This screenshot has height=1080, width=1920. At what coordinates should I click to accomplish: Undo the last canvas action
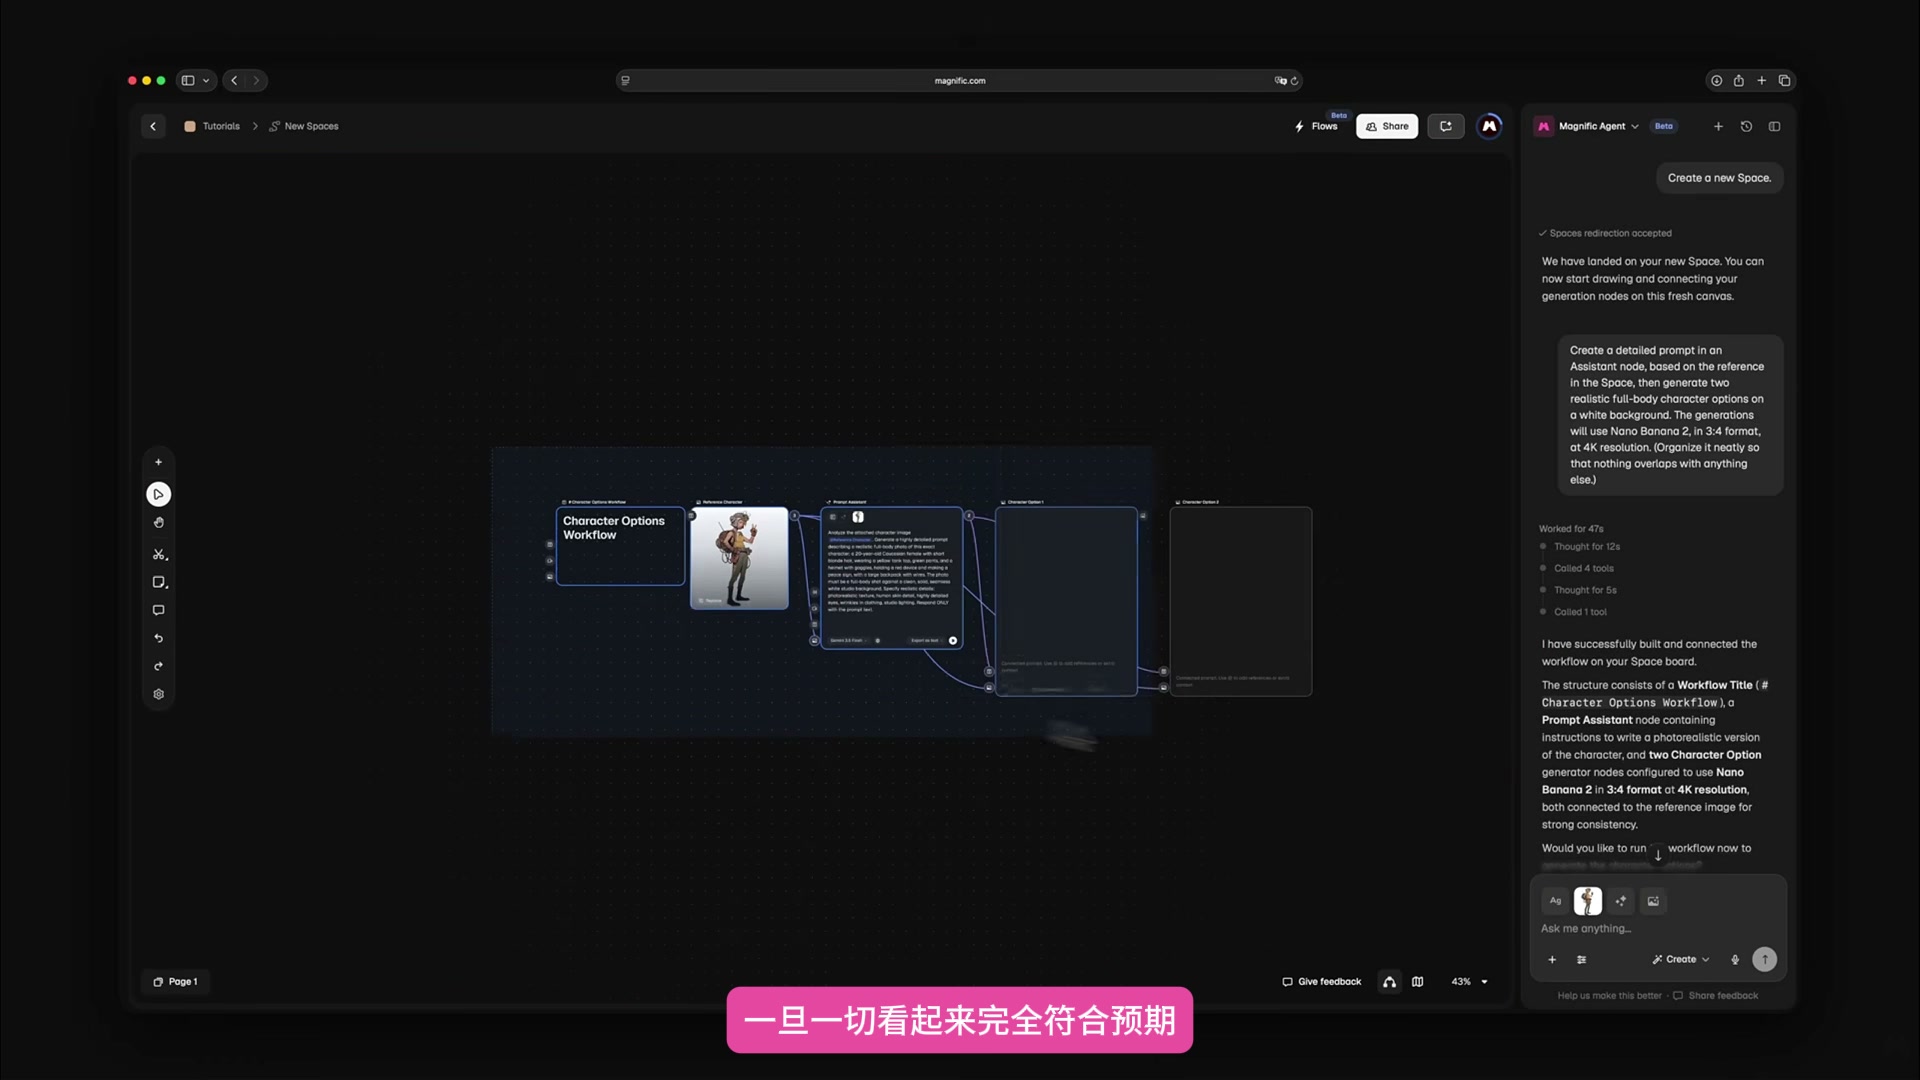(x=158, y=638)
